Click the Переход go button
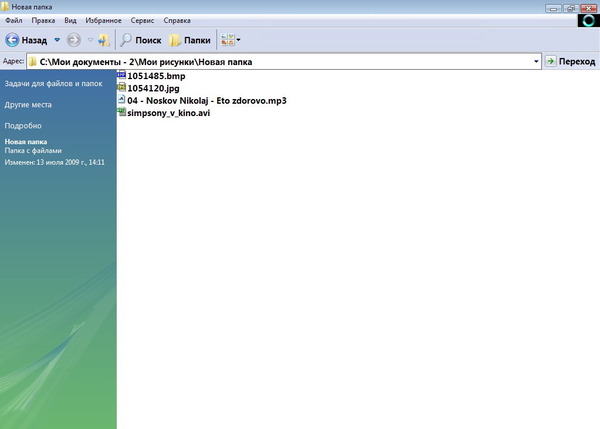Image resolution: width=600 pixels, height=429 pixels. [570, 61]
